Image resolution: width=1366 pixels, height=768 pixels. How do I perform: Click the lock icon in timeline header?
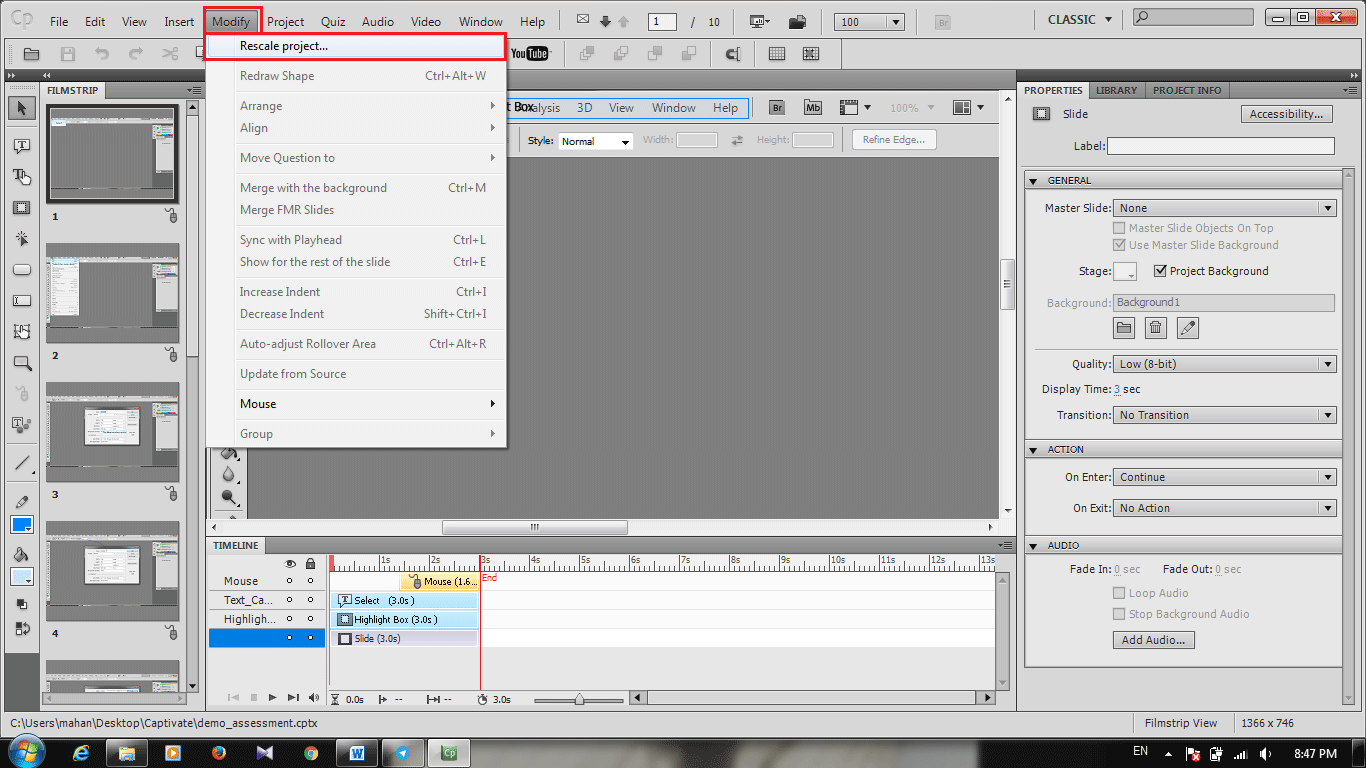point(310,563)
